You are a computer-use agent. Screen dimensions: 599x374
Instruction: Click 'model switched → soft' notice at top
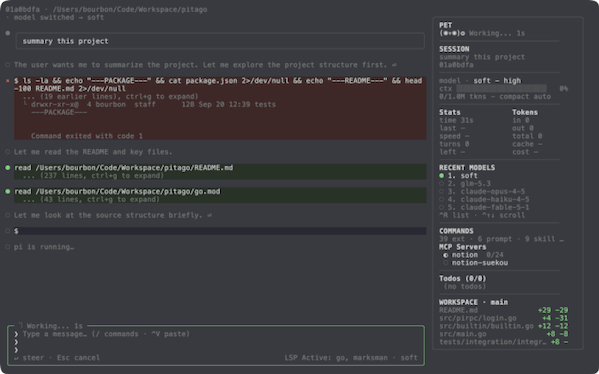pos(59,17)
